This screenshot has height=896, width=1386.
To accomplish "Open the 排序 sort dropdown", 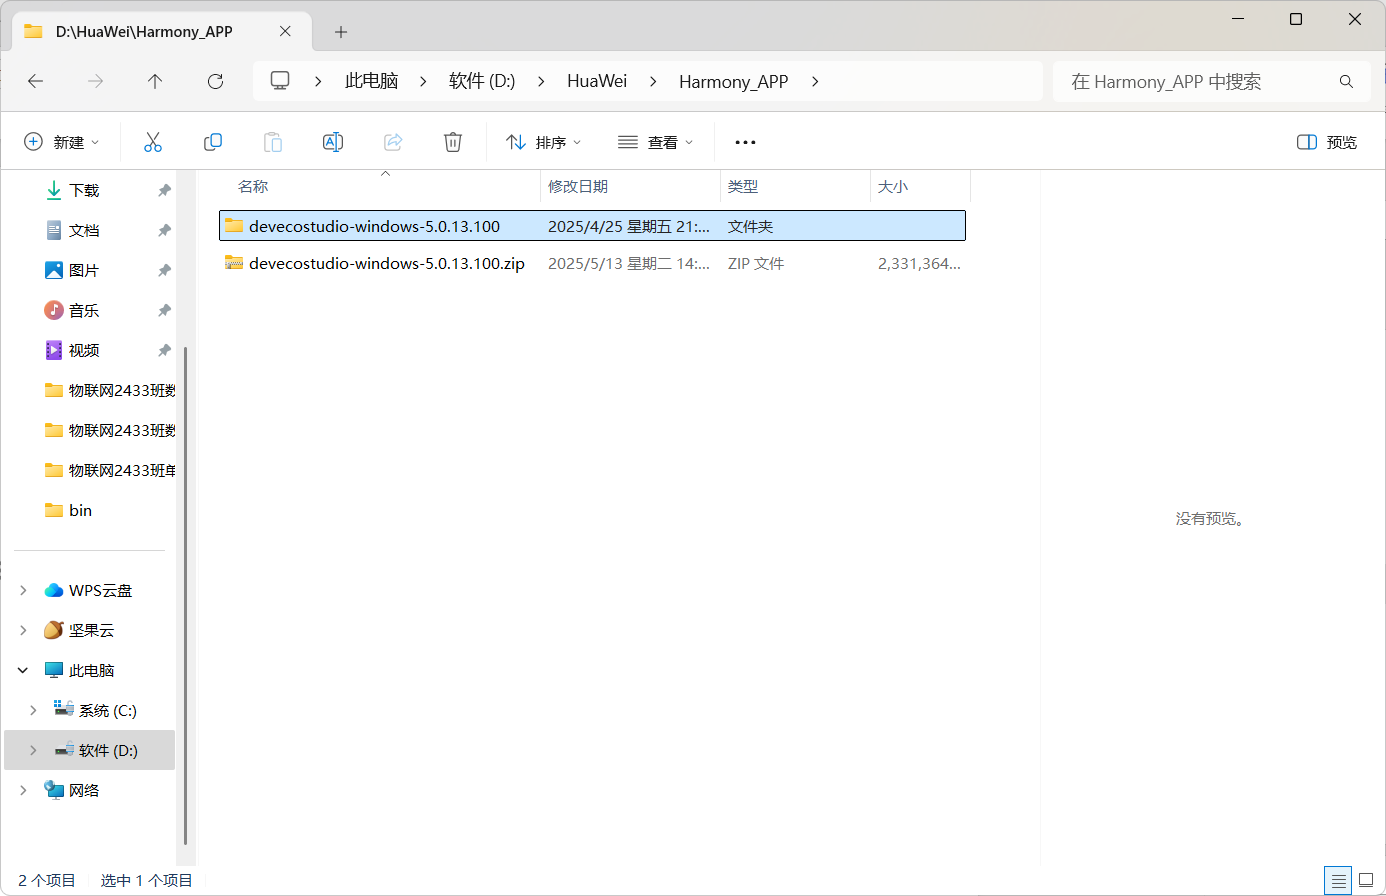I will pyautogui.click(x=543, y=142).
